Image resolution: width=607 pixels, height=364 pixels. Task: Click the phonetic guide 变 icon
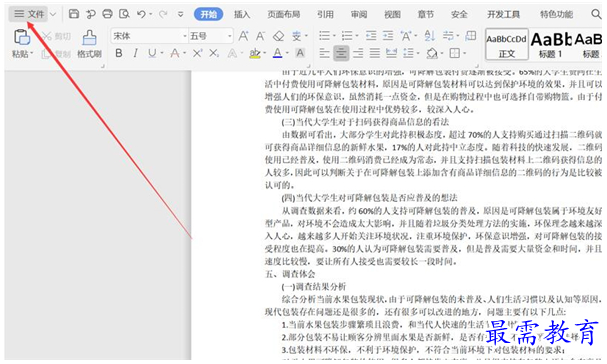coord(297,36)
